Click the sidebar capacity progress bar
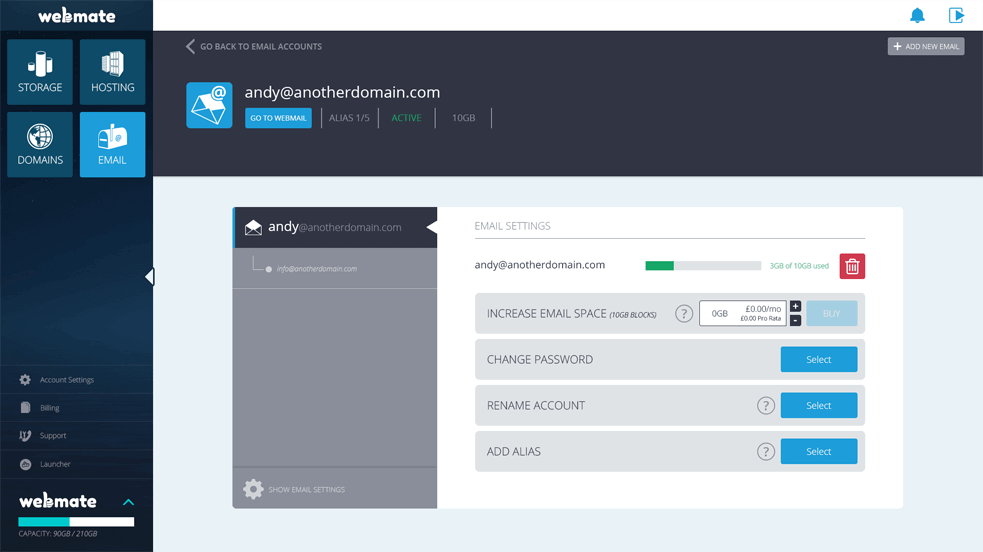Viewport: 983px width, 552px height. (x=76, y=521)
